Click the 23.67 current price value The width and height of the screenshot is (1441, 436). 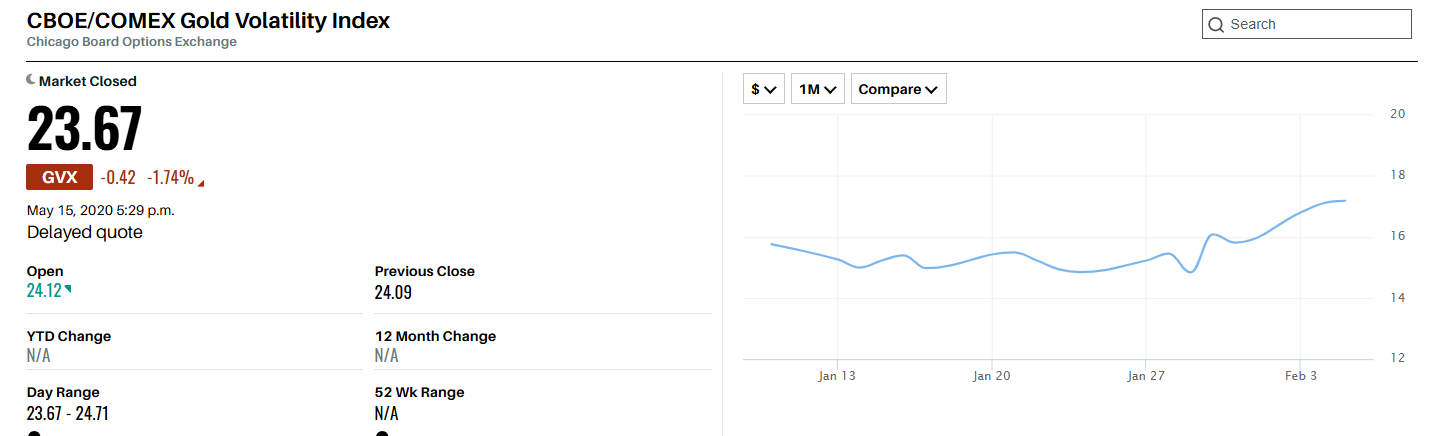coord(85,130)
